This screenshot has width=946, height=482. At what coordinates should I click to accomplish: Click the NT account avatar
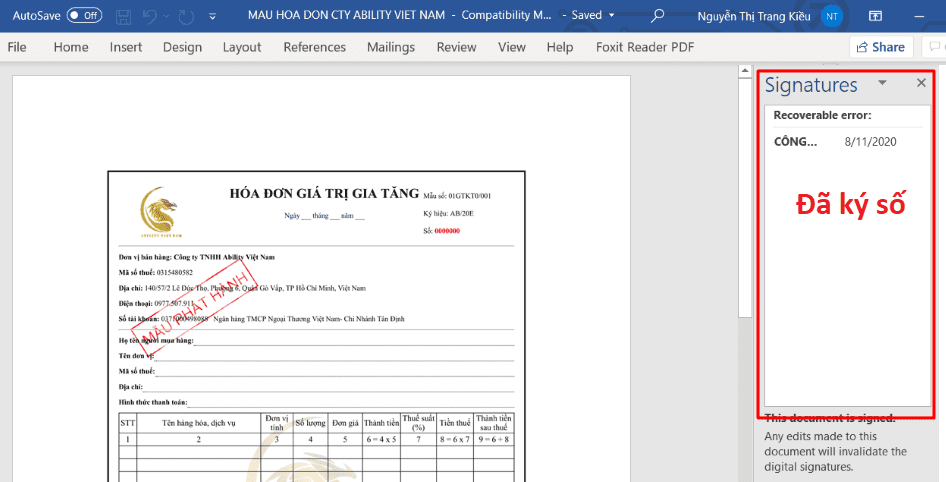(x=832, y=16)
